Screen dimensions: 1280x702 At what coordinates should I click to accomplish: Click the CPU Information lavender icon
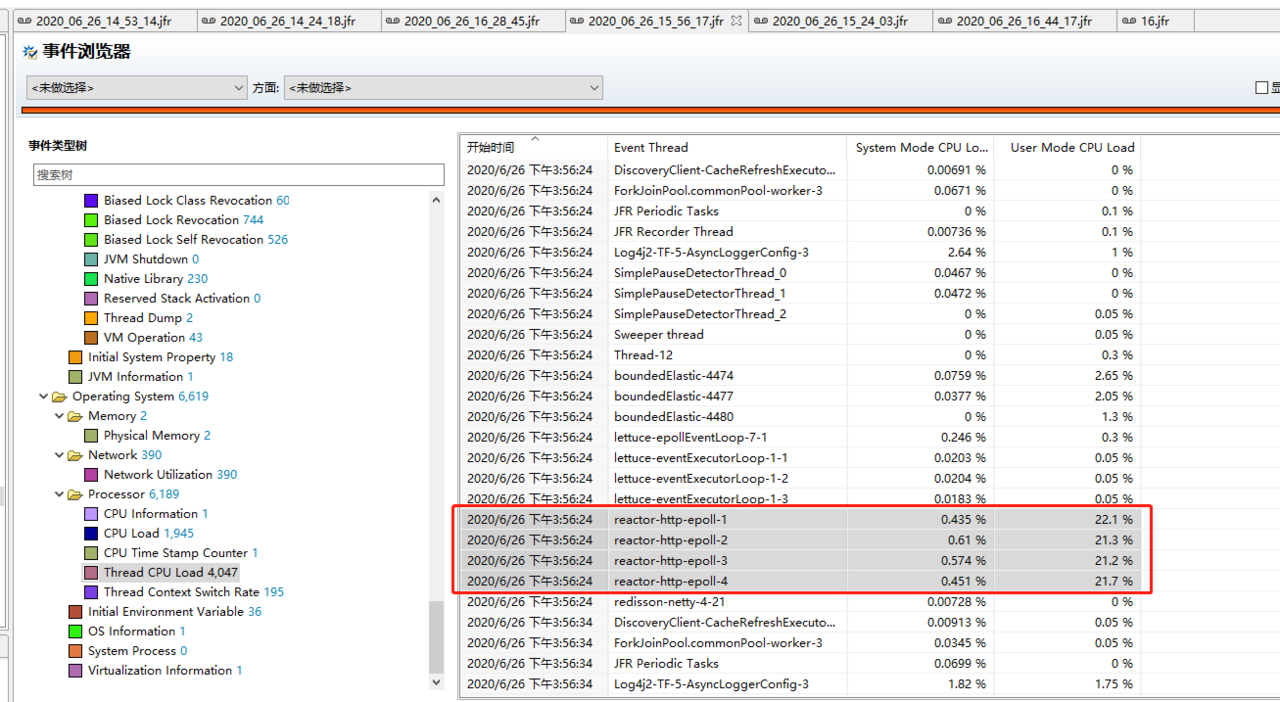pos(91,514)
